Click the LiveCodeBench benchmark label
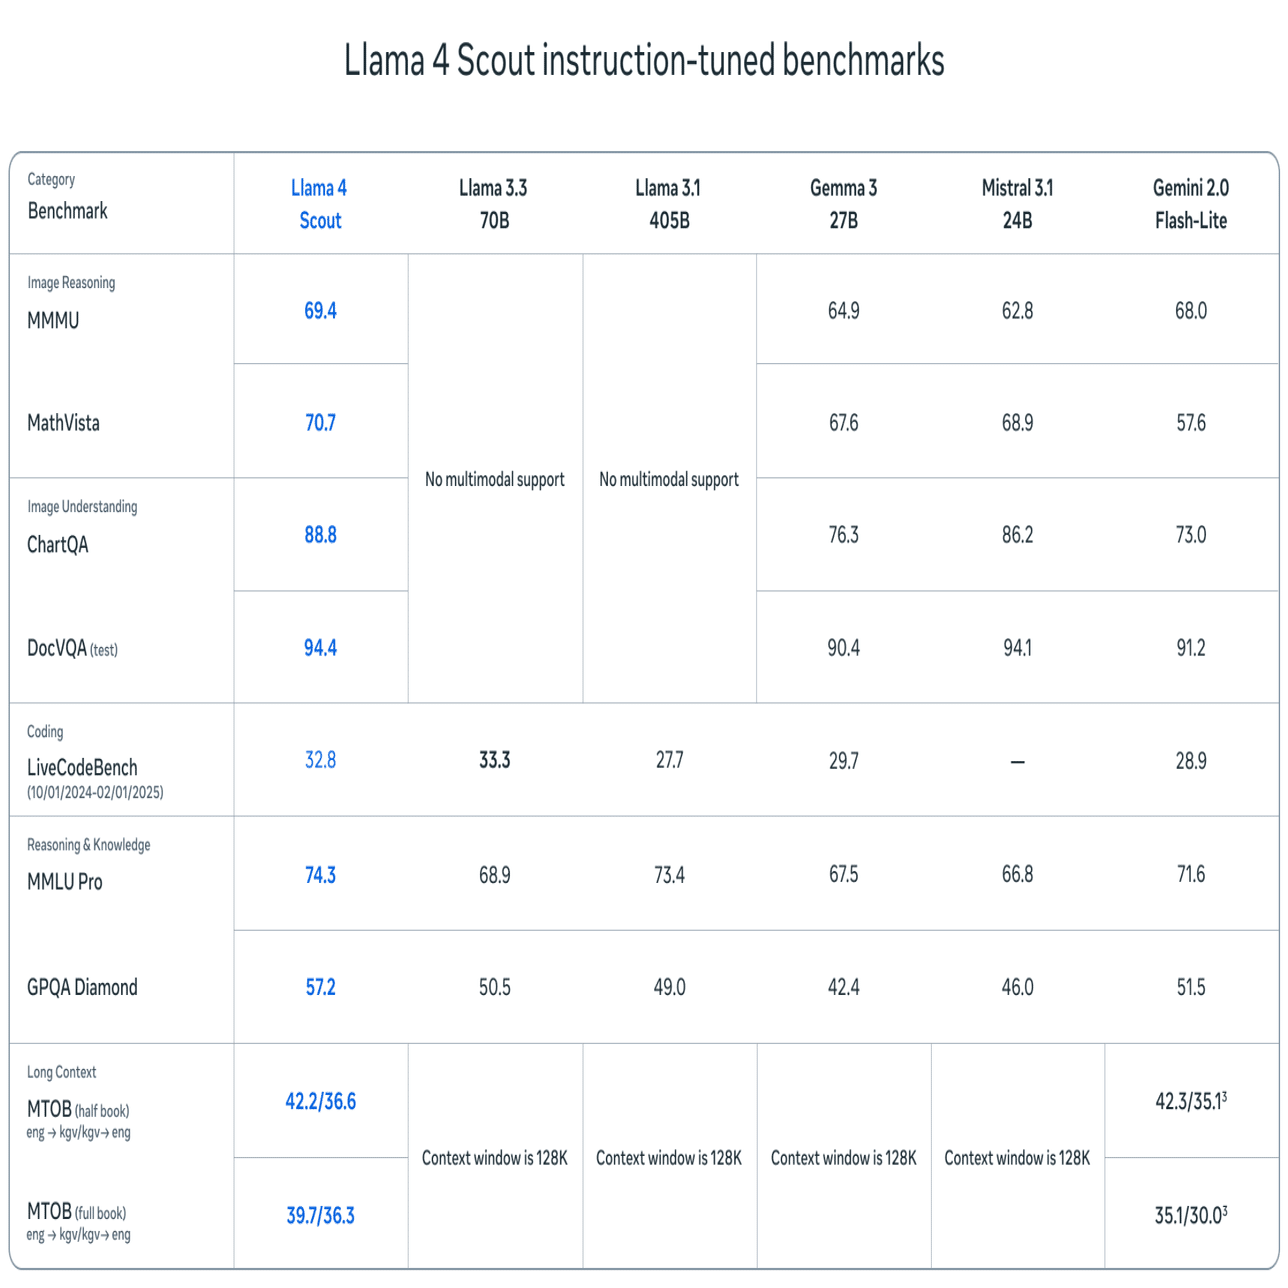 pyautogui.click(x=82, y=768)
